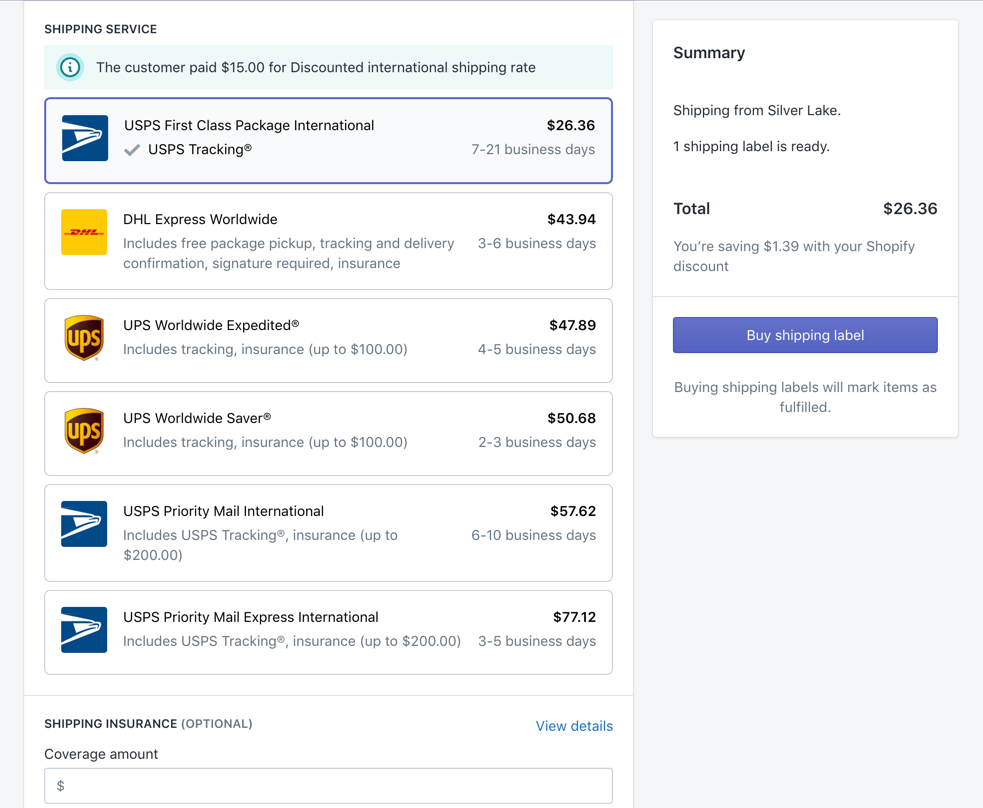Click the UPS shield logo for Worldwide Expedited
Image resolution: width=983 pixels, height=808 pixels.
(x=84, y=338)
